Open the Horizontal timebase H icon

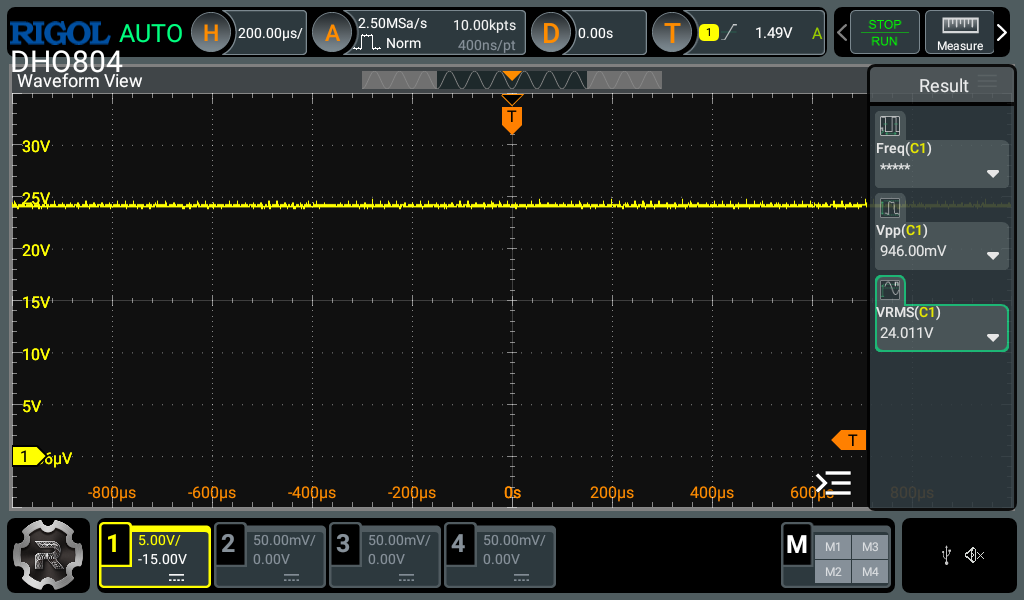(x=210, y=33)
